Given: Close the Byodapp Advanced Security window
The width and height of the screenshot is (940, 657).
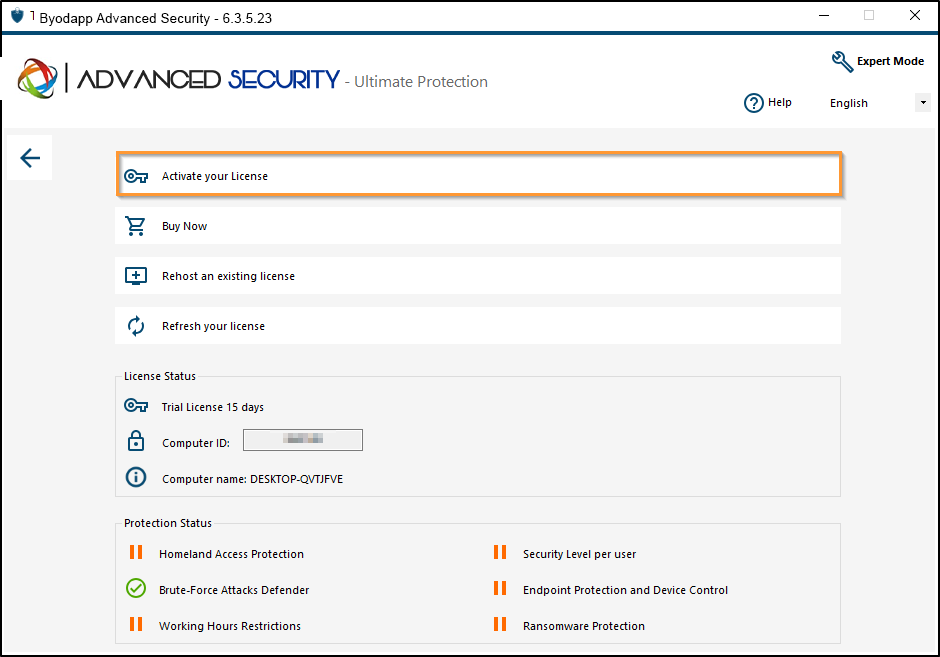Looking at the screenshot, I should [x=915, y=16].
